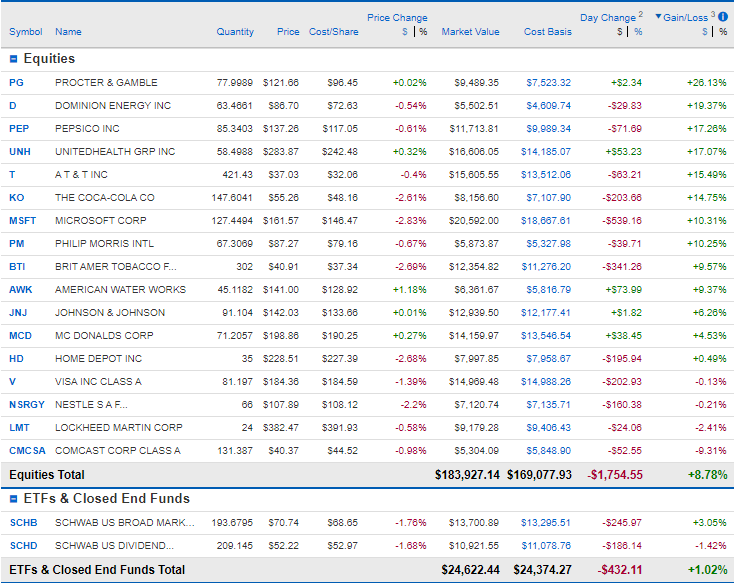Open the PG symbol link
Image resolution: width=734 pixels, height=583 pixels.
pos(16,83)
